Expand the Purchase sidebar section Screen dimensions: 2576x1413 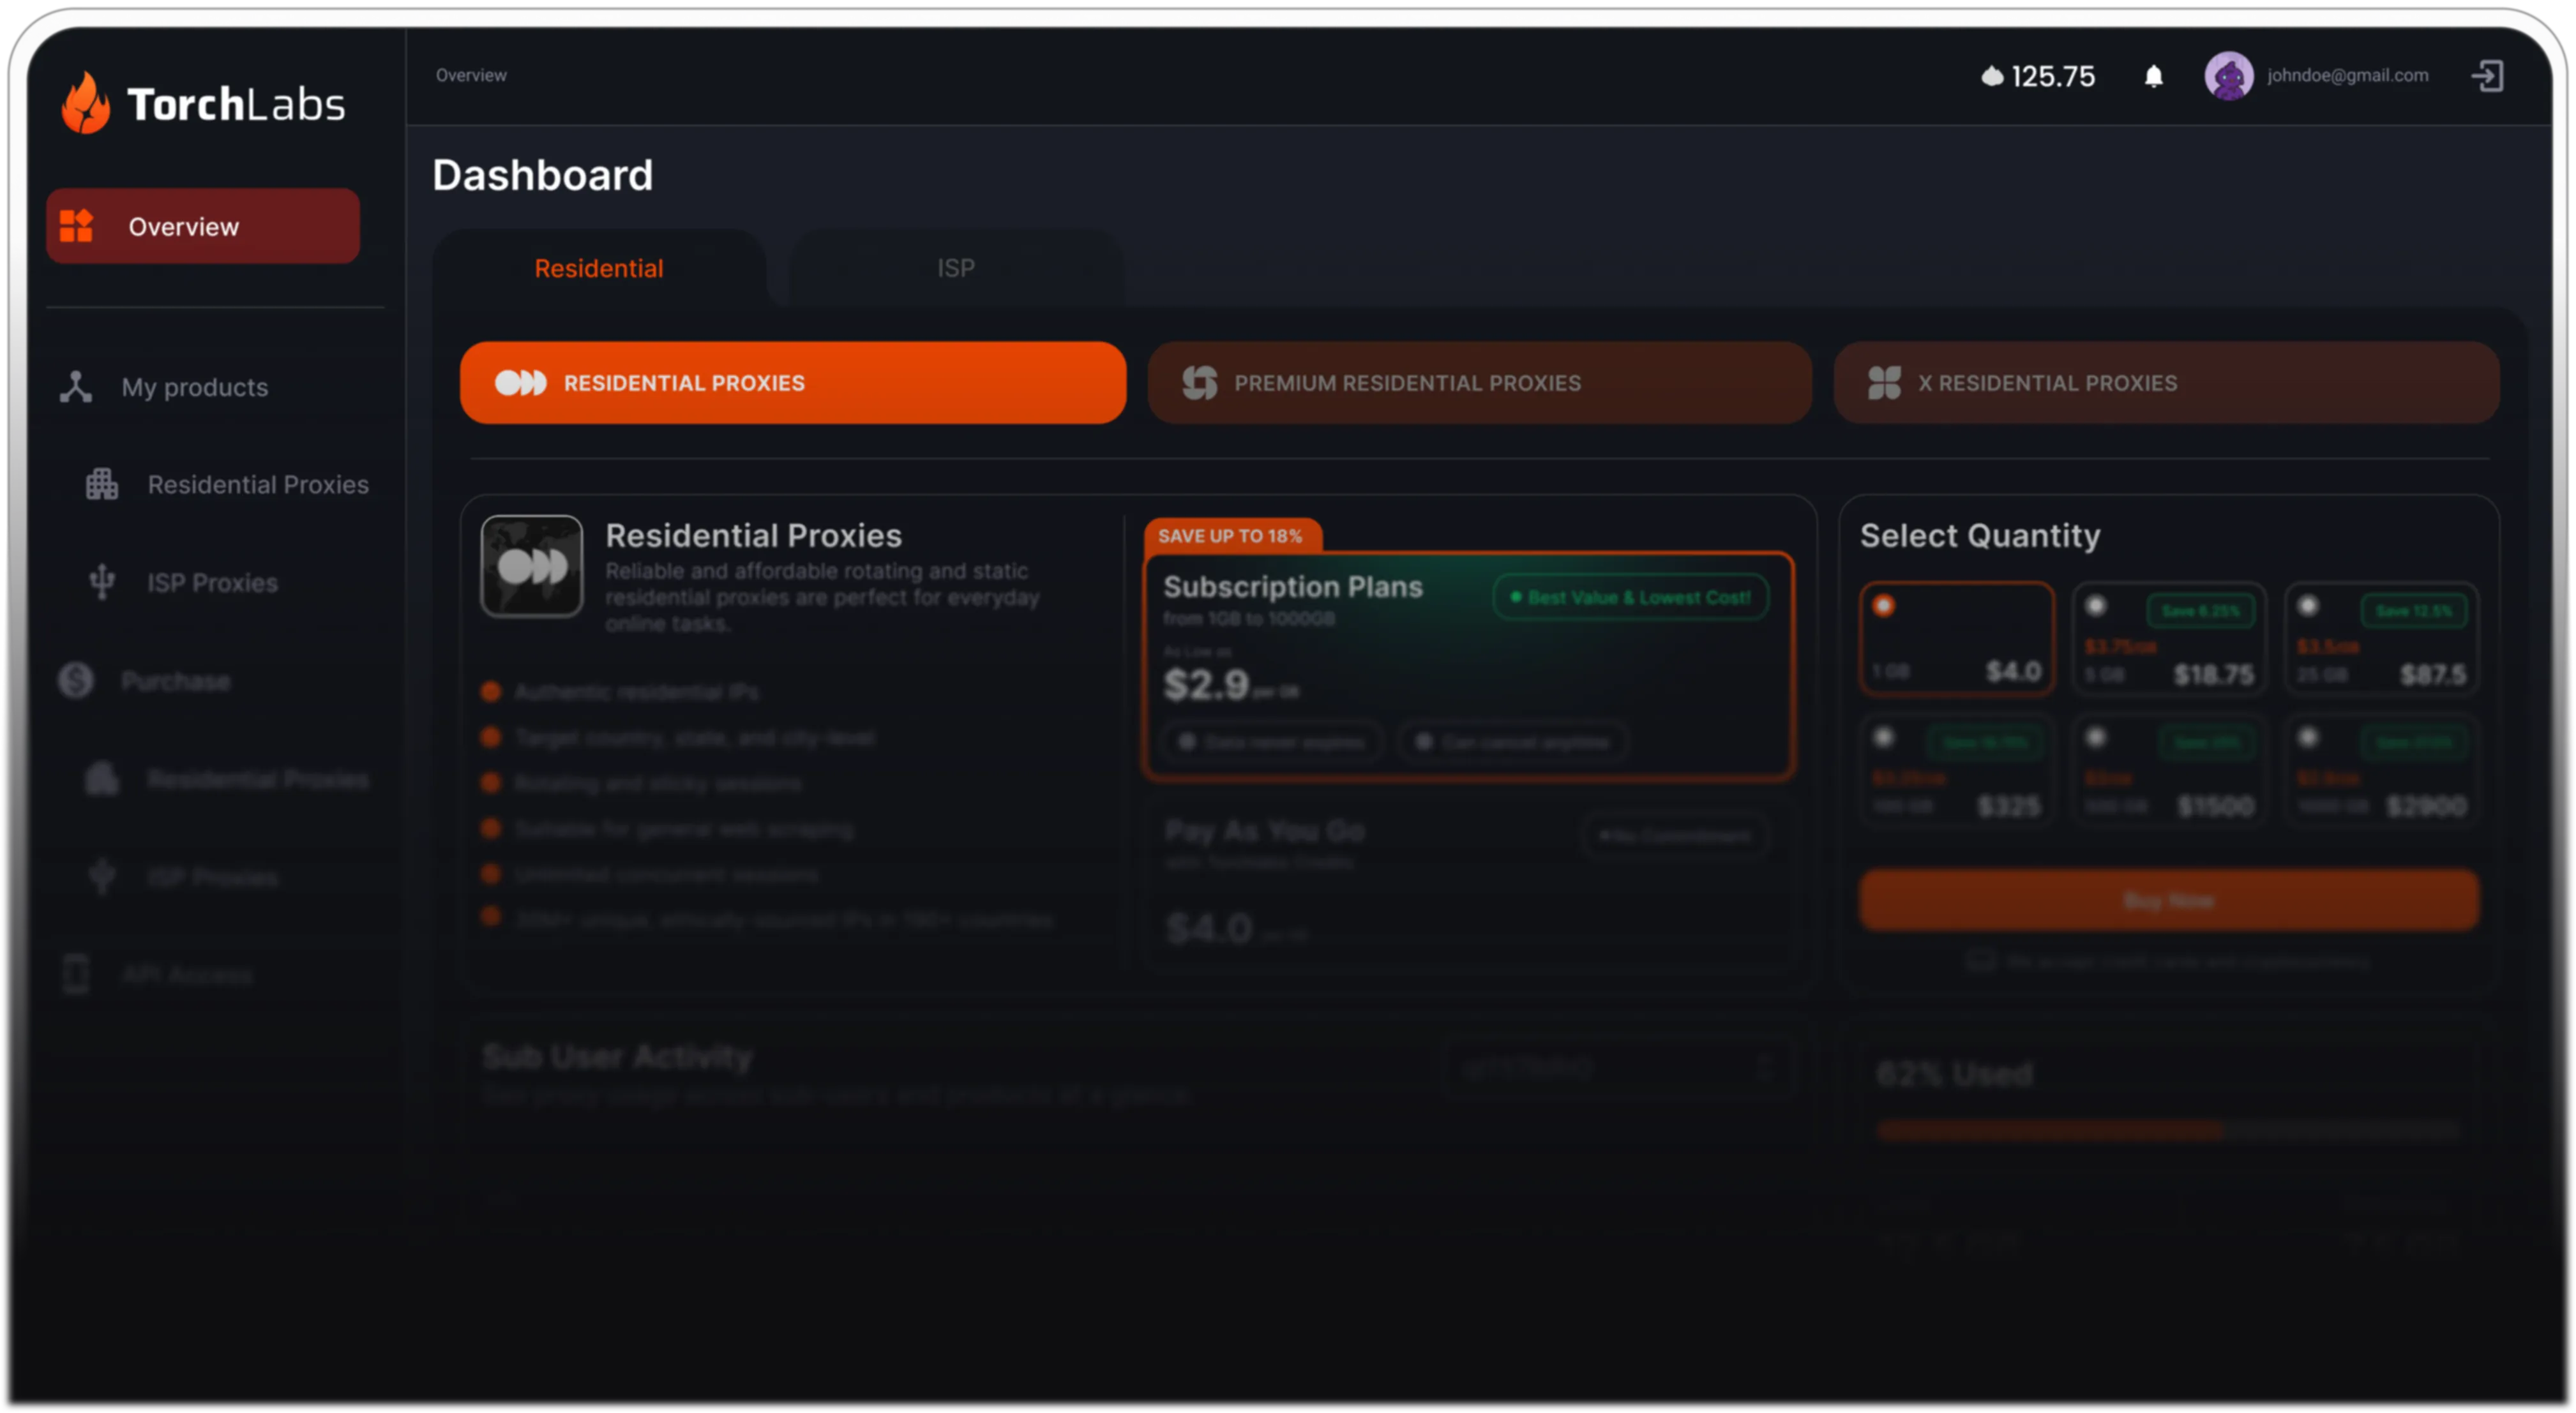[x=176, y=681]
